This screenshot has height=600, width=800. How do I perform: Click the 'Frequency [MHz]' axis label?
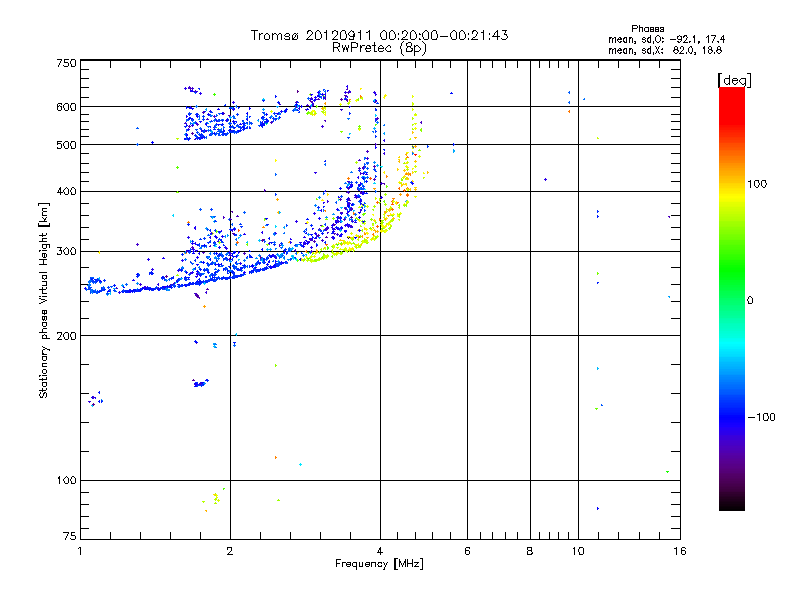379,564
